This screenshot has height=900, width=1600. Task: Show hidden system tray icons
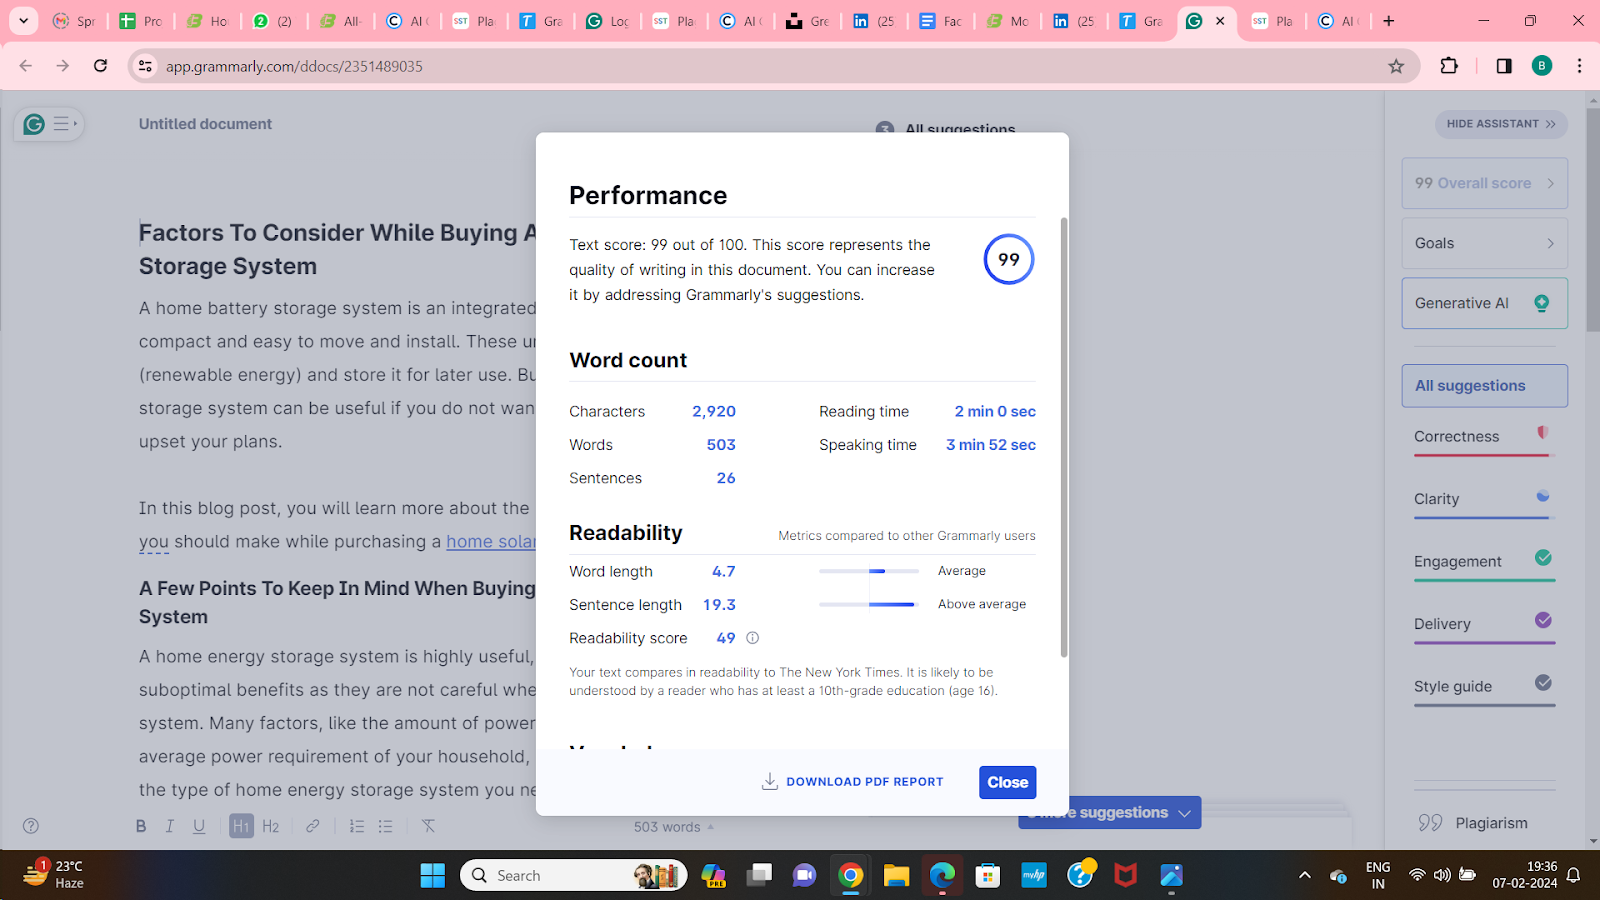coord(1305,876)
